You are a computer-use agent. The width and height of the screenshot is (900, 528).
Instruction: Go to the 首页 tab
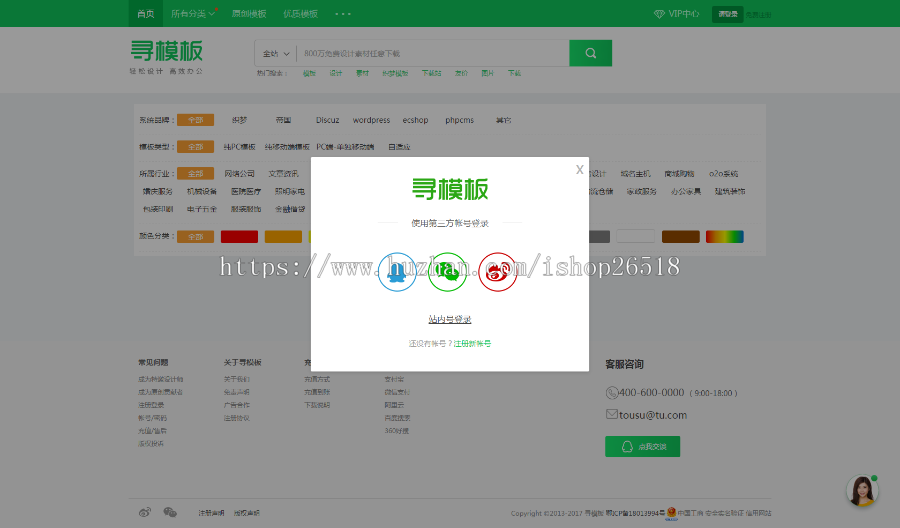[146, 14]
